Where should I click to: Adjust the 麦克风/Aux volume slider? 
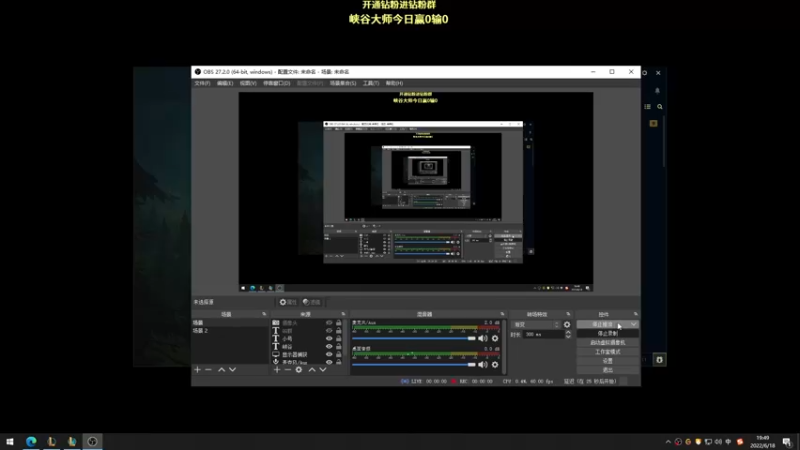pyautogui.click(x=414, y=338)
